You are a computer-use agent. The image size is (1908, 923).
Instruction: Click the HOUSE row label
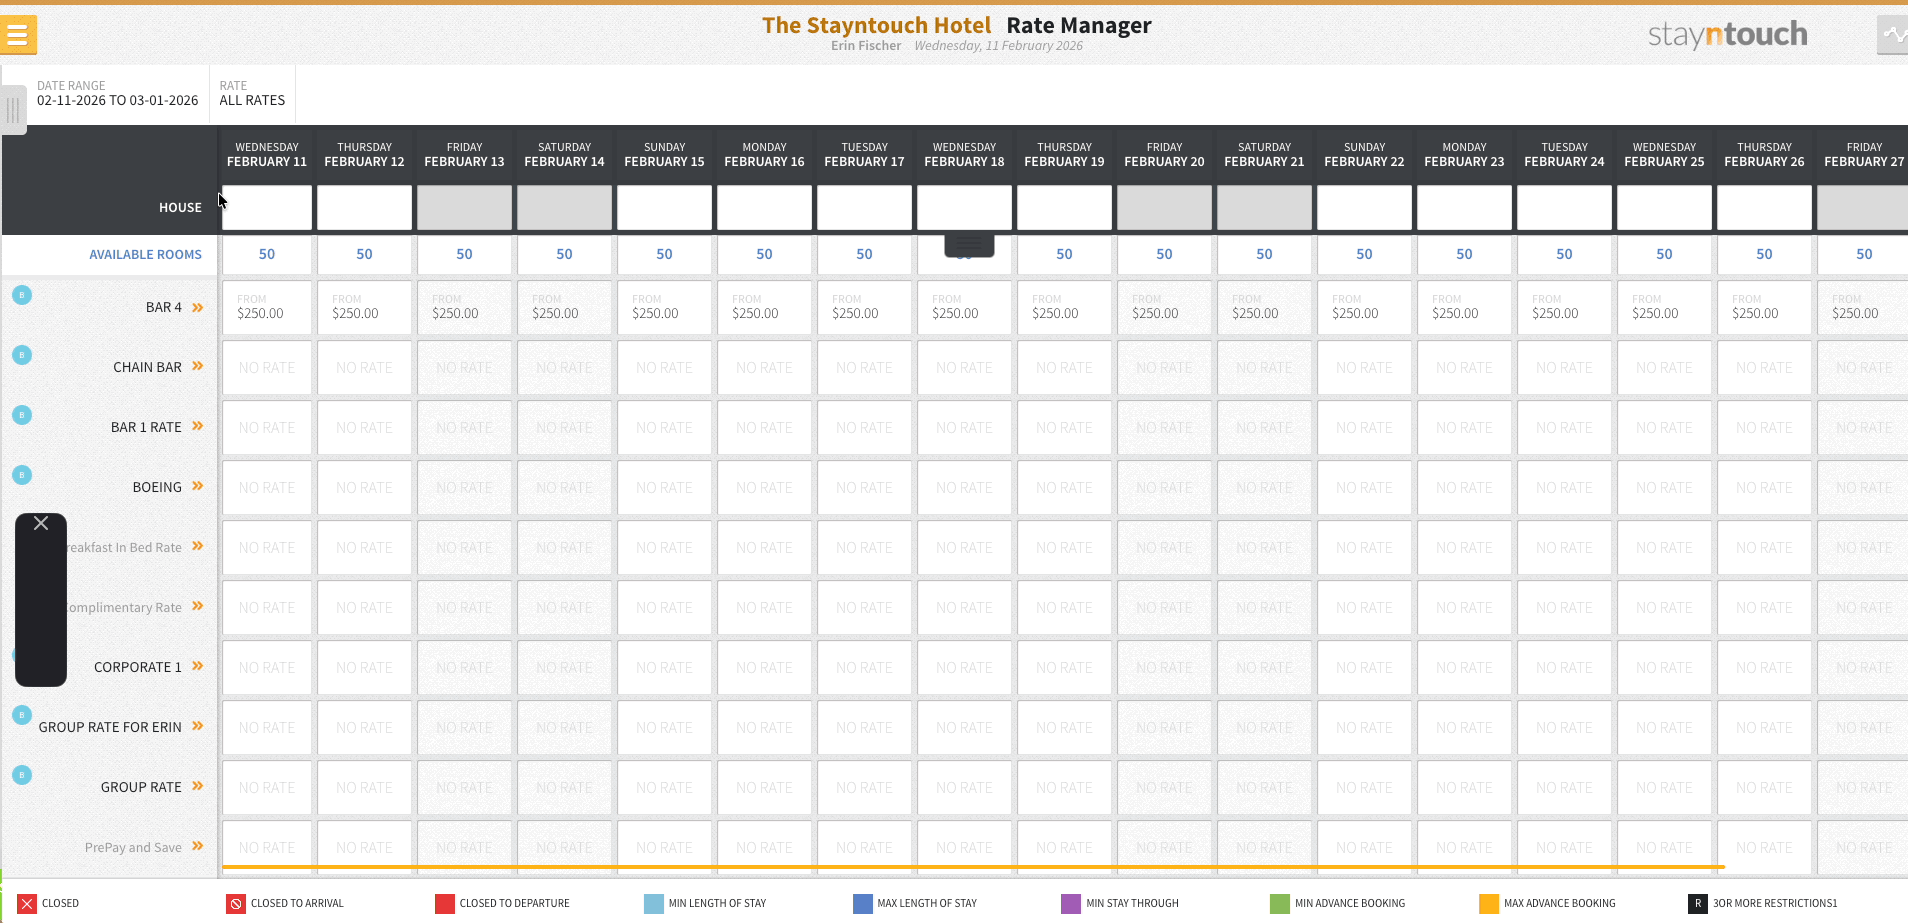180,208
